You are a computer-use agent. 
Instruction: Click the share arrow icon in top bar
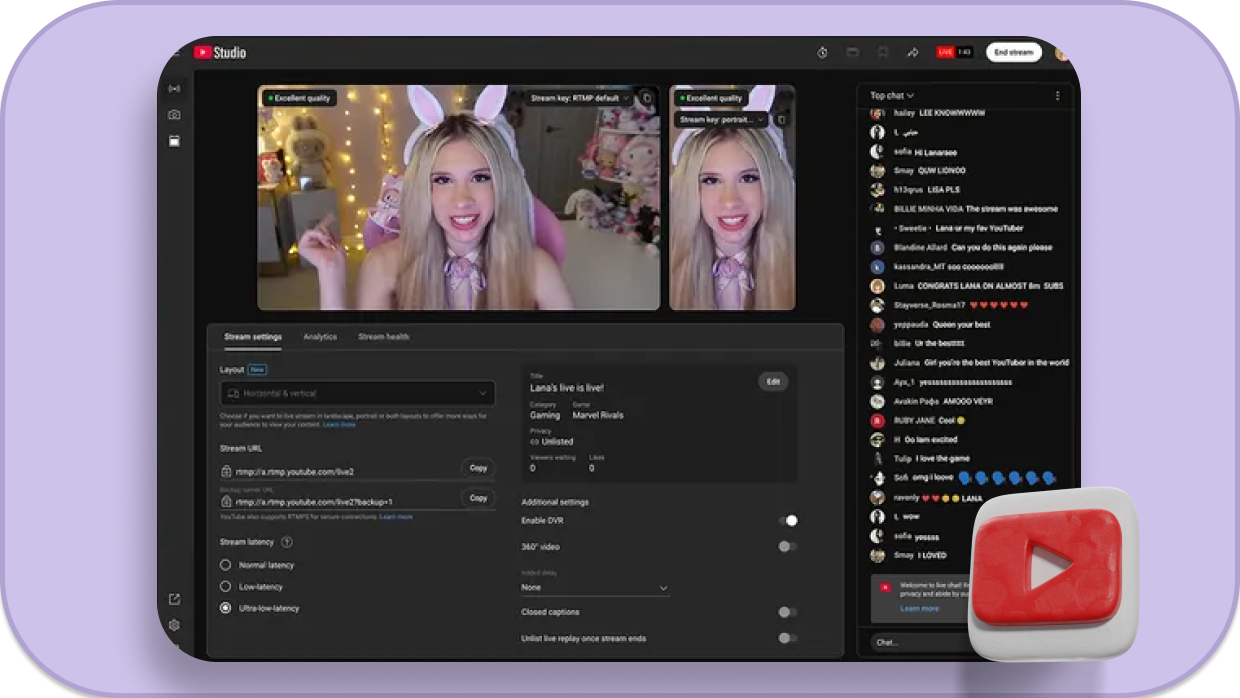tap(912, 53)
